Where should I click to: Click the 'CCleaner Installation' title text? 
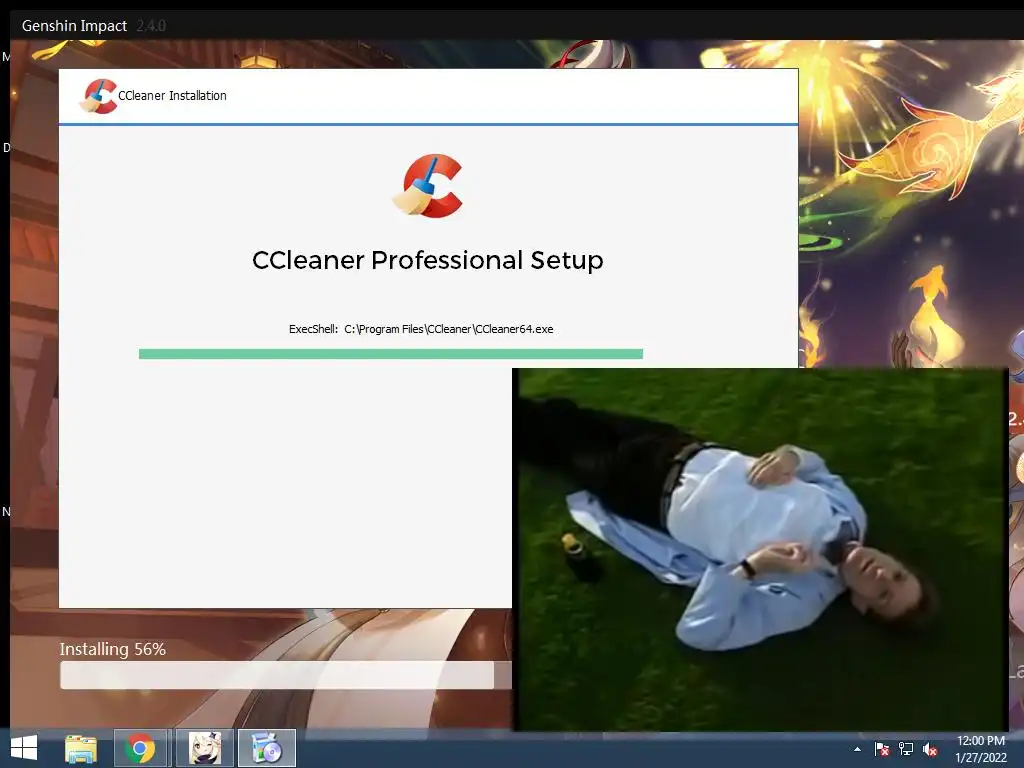click(x=172, y=95)
